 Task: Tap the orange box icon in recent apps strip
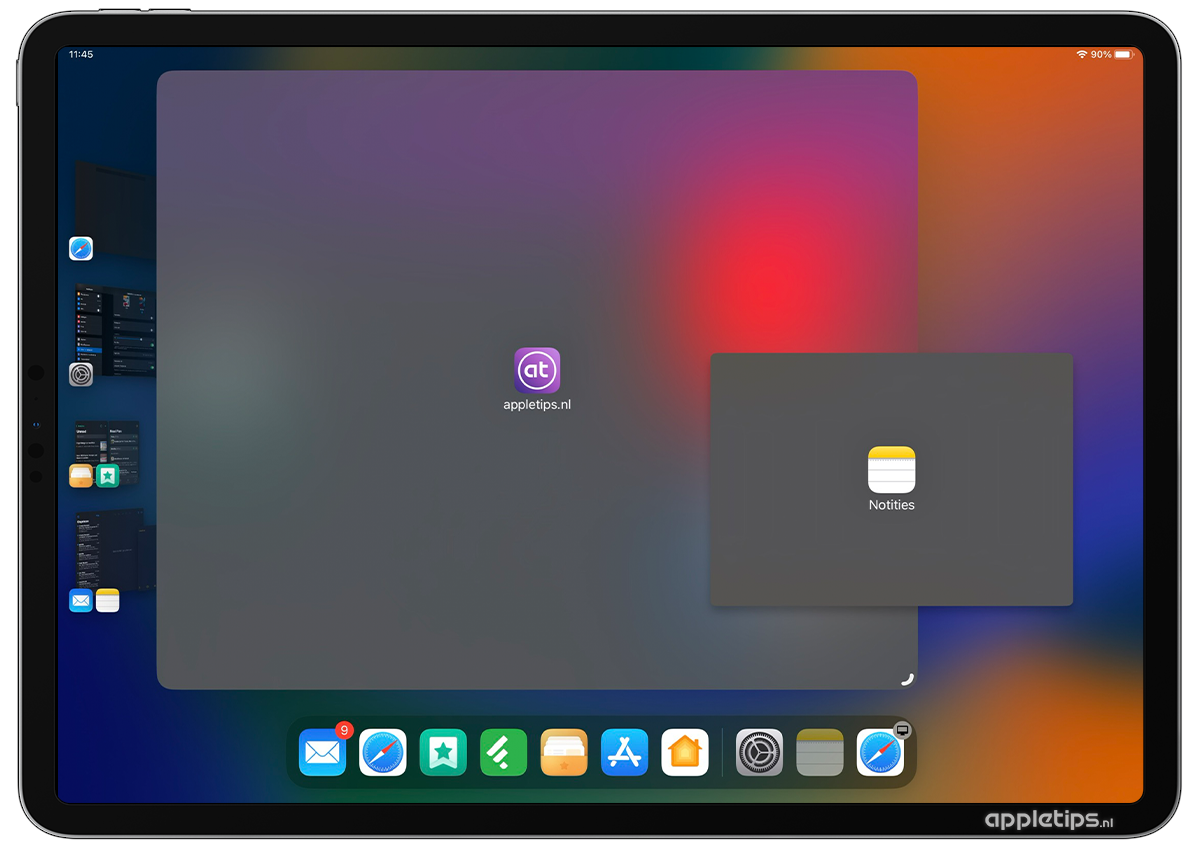tap(81, 476)
